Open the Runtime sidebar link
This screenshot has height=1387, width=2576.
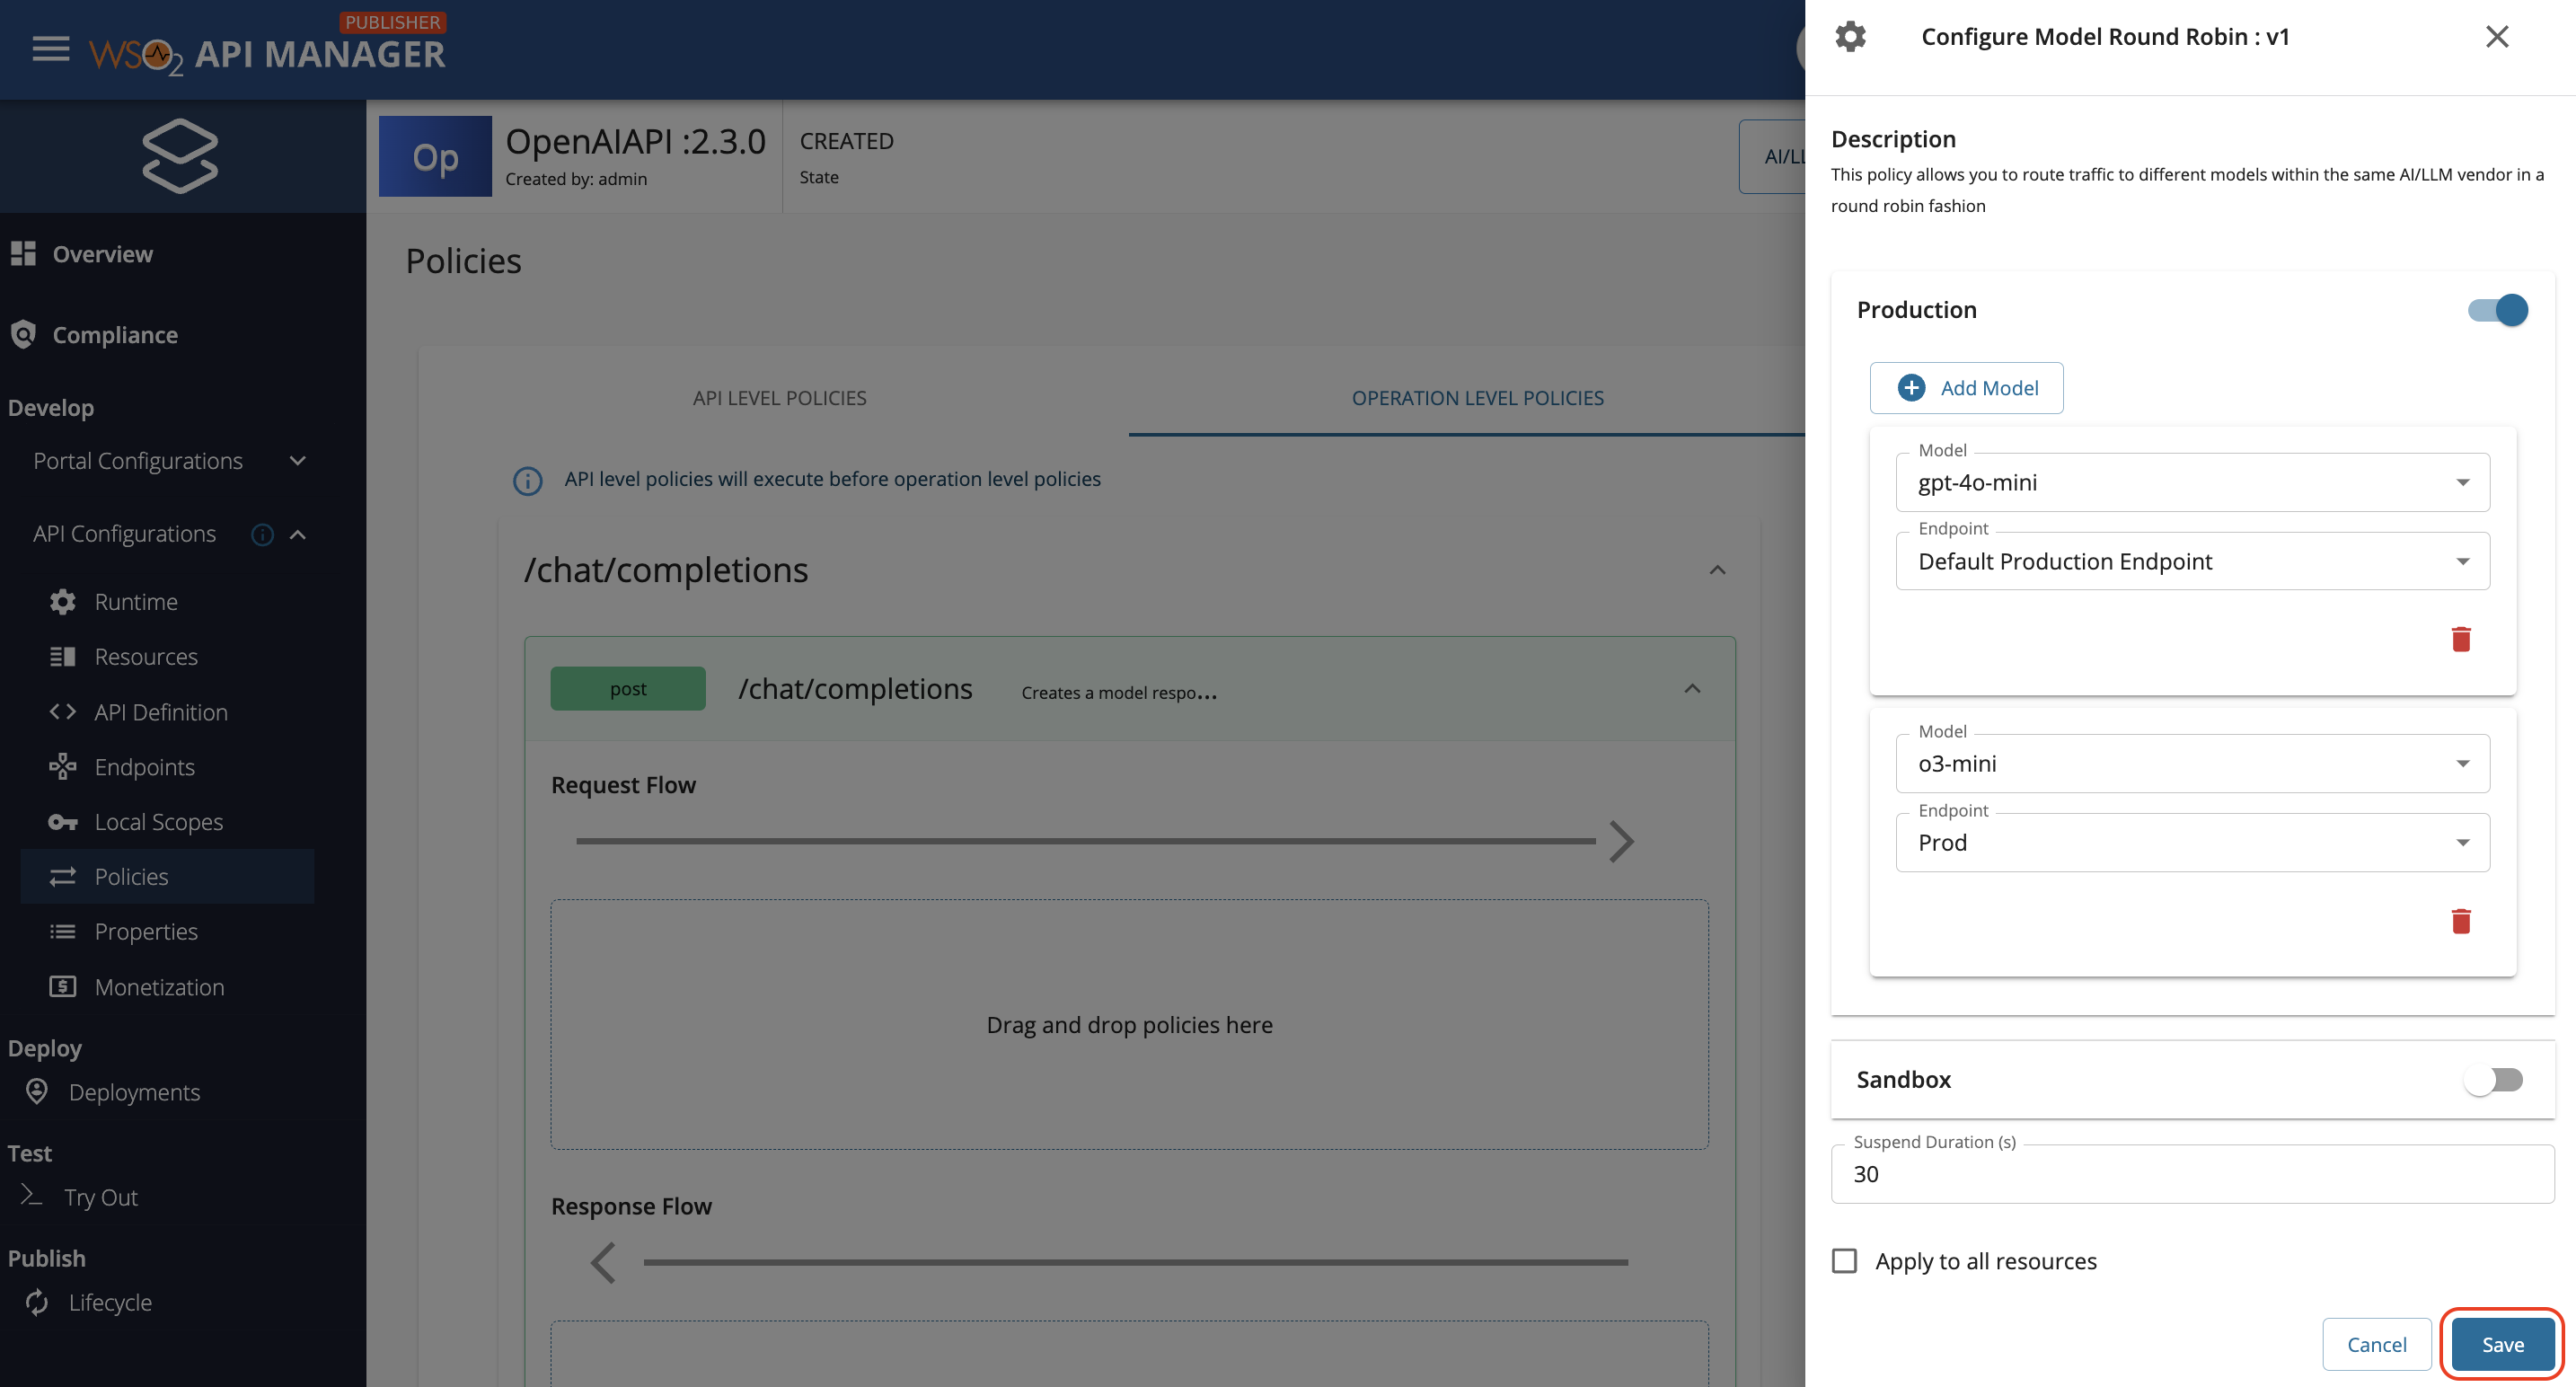(136, 602)
